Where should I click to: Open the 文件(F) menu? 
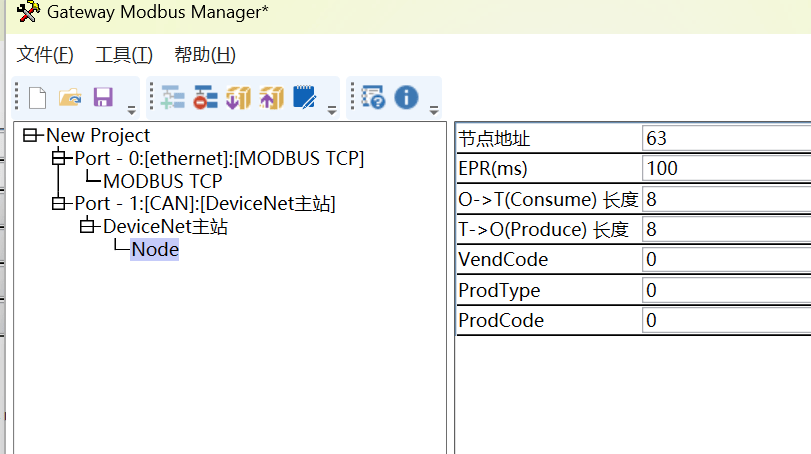tap(45, 55)
